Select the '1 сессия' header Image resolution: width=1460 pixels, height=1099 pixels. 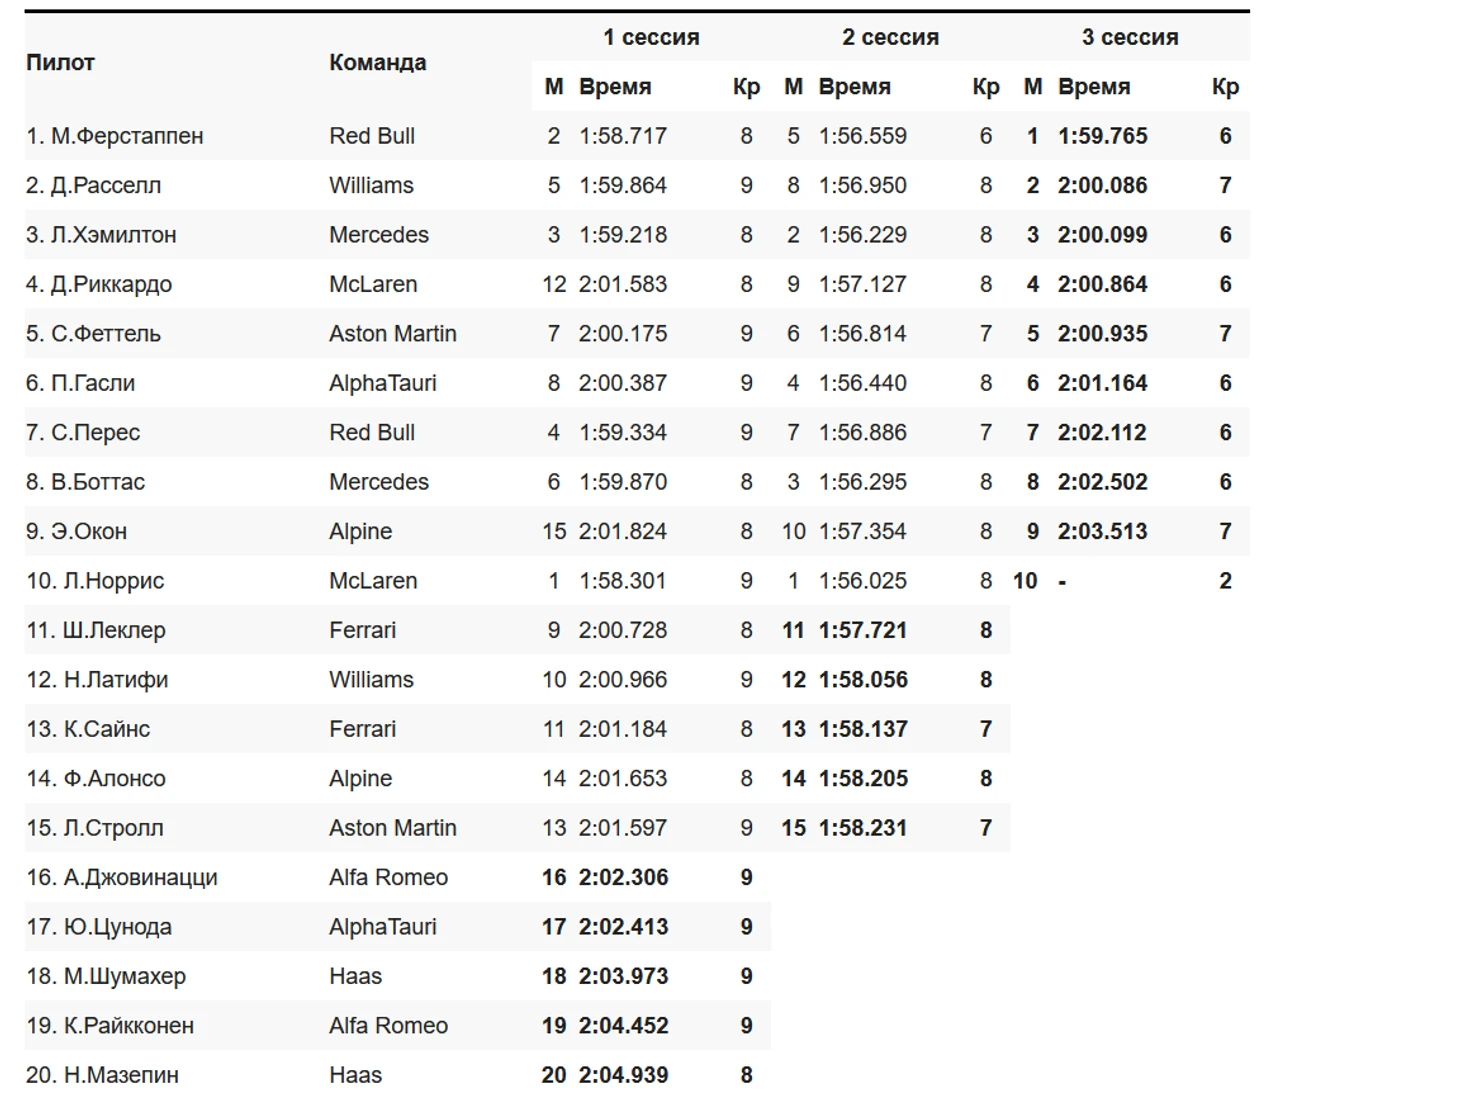[x=651, y=37]
